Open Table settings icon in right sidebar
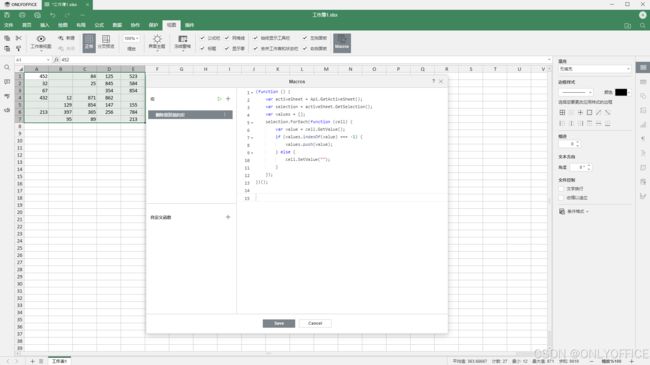This screenshot has height=365, width=650. (x=643, y=82)
